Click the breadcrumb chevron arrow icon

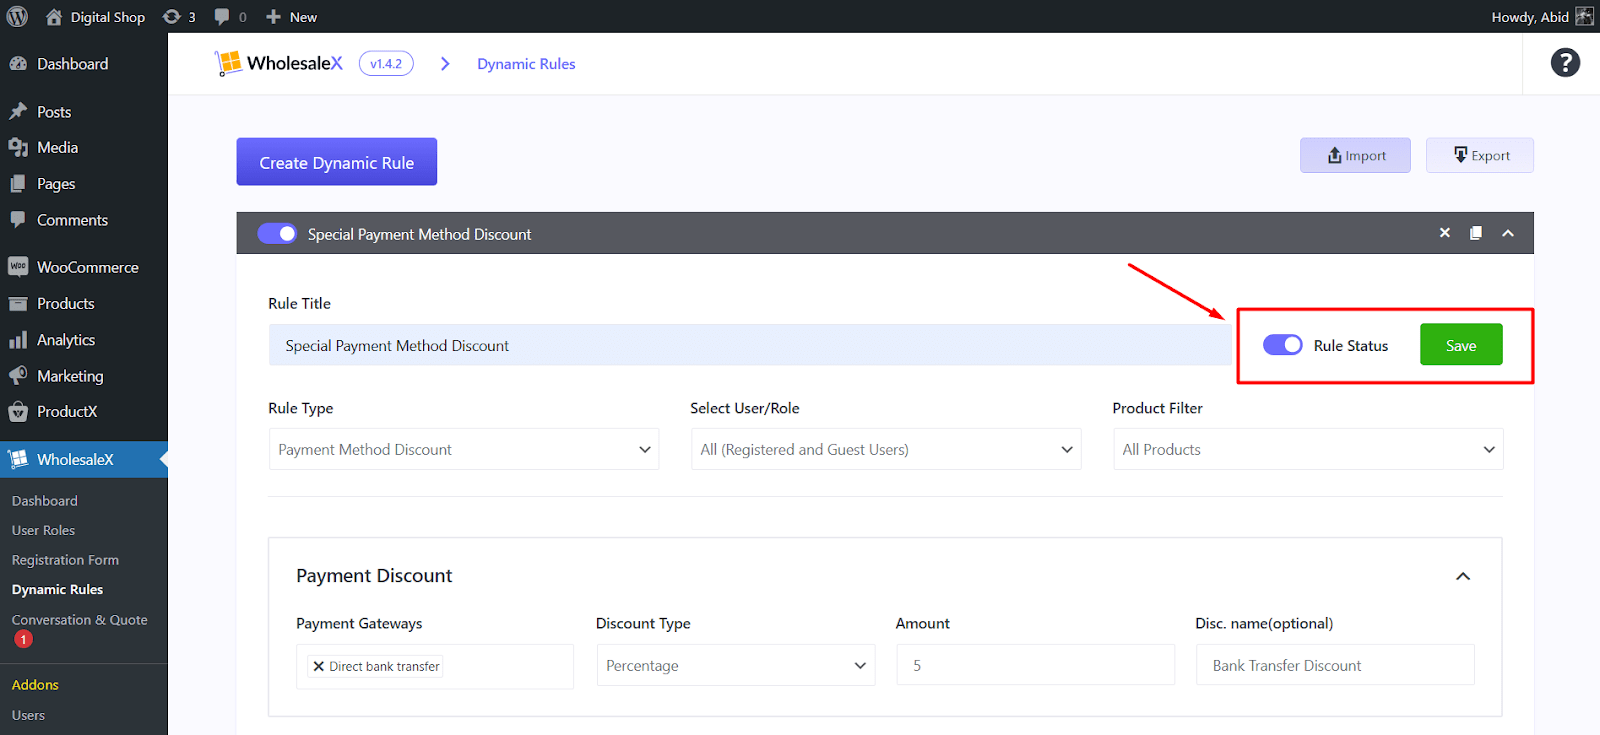pyautogui.click(x=445, y=64)
